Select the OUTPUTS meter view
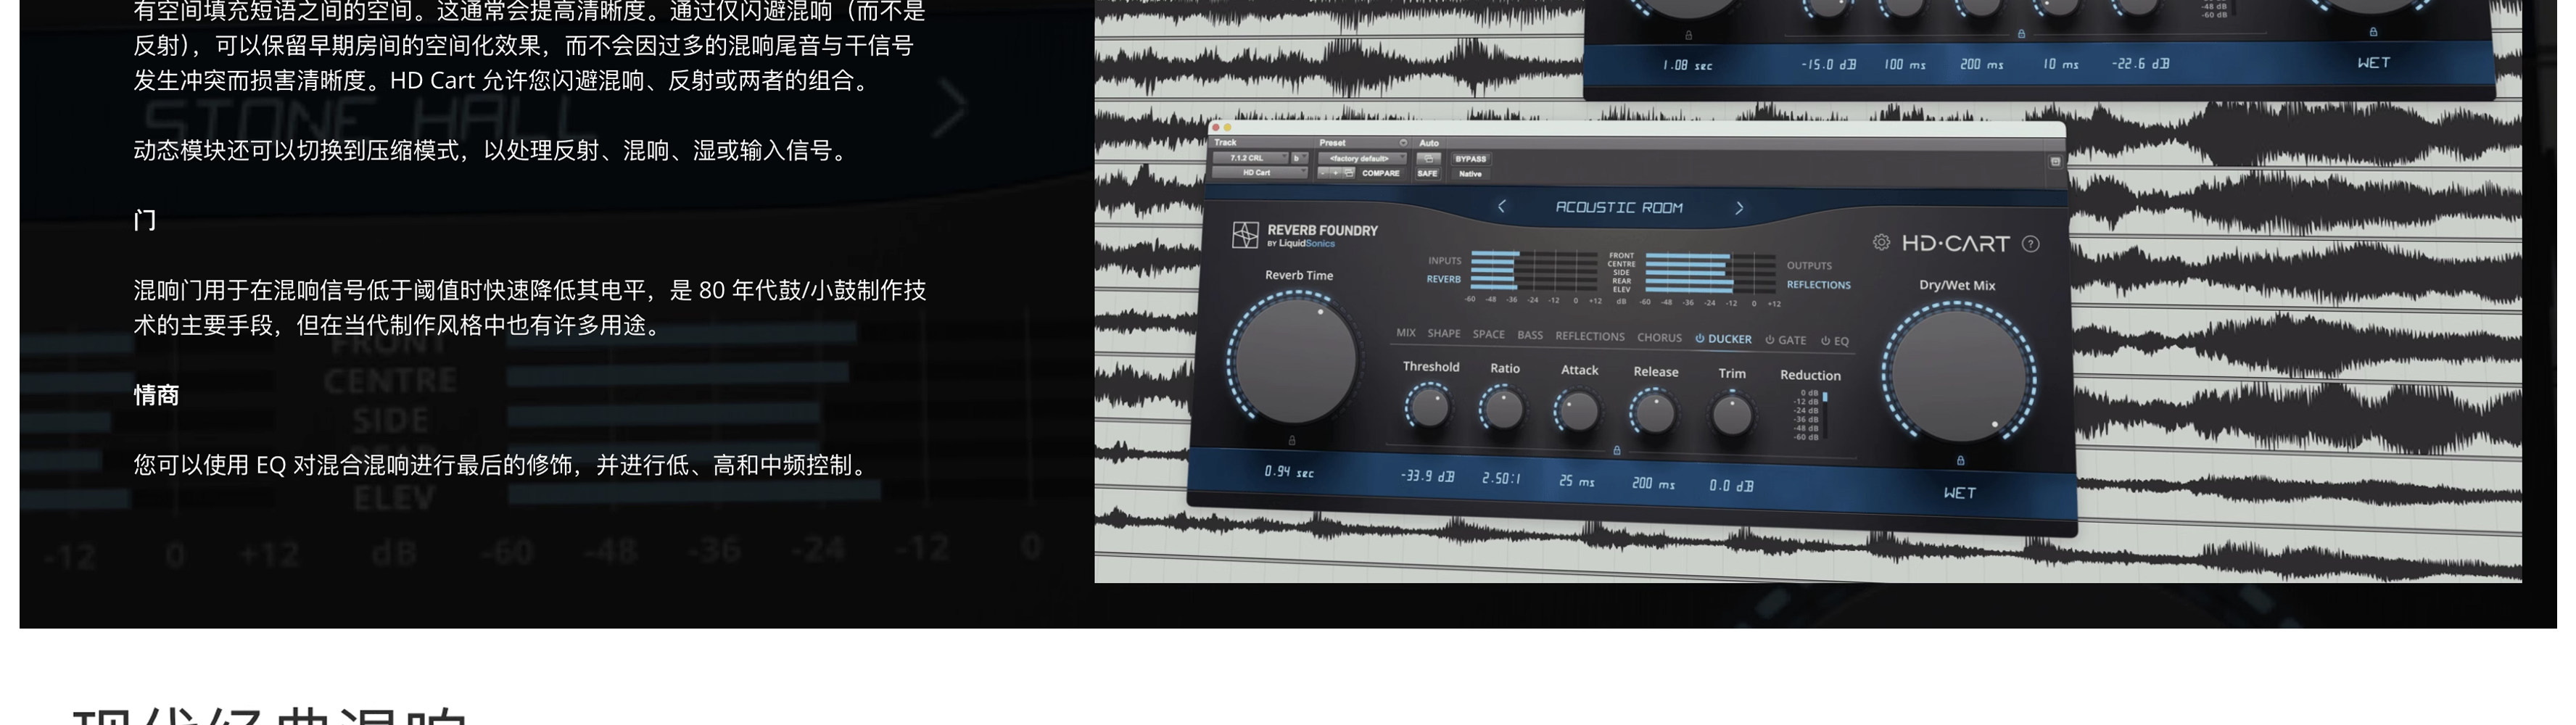2576x725 pixels. point(1809,266)
